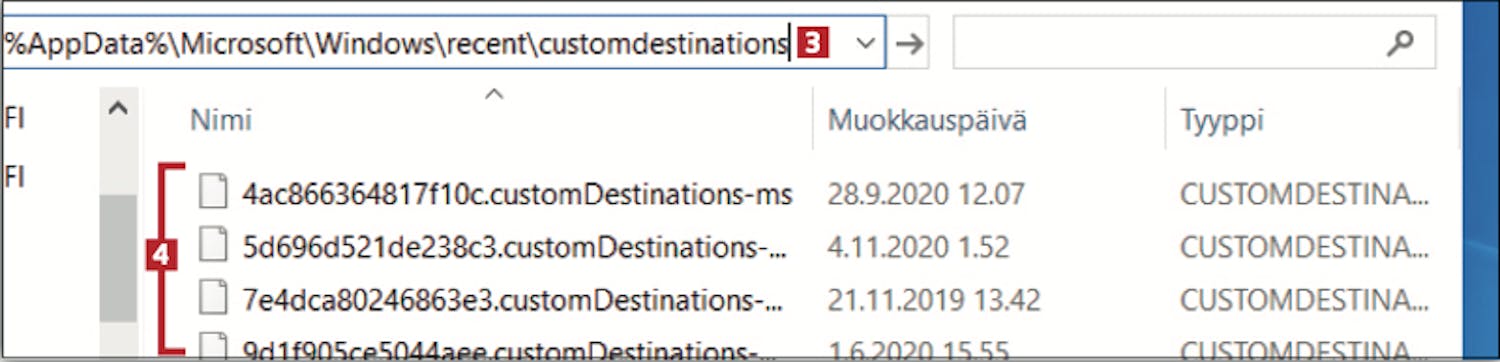1500x362 pixels.
Task: Click the file icon of 9d1f905ce5044aee
Action: click(x=212, y=348)
